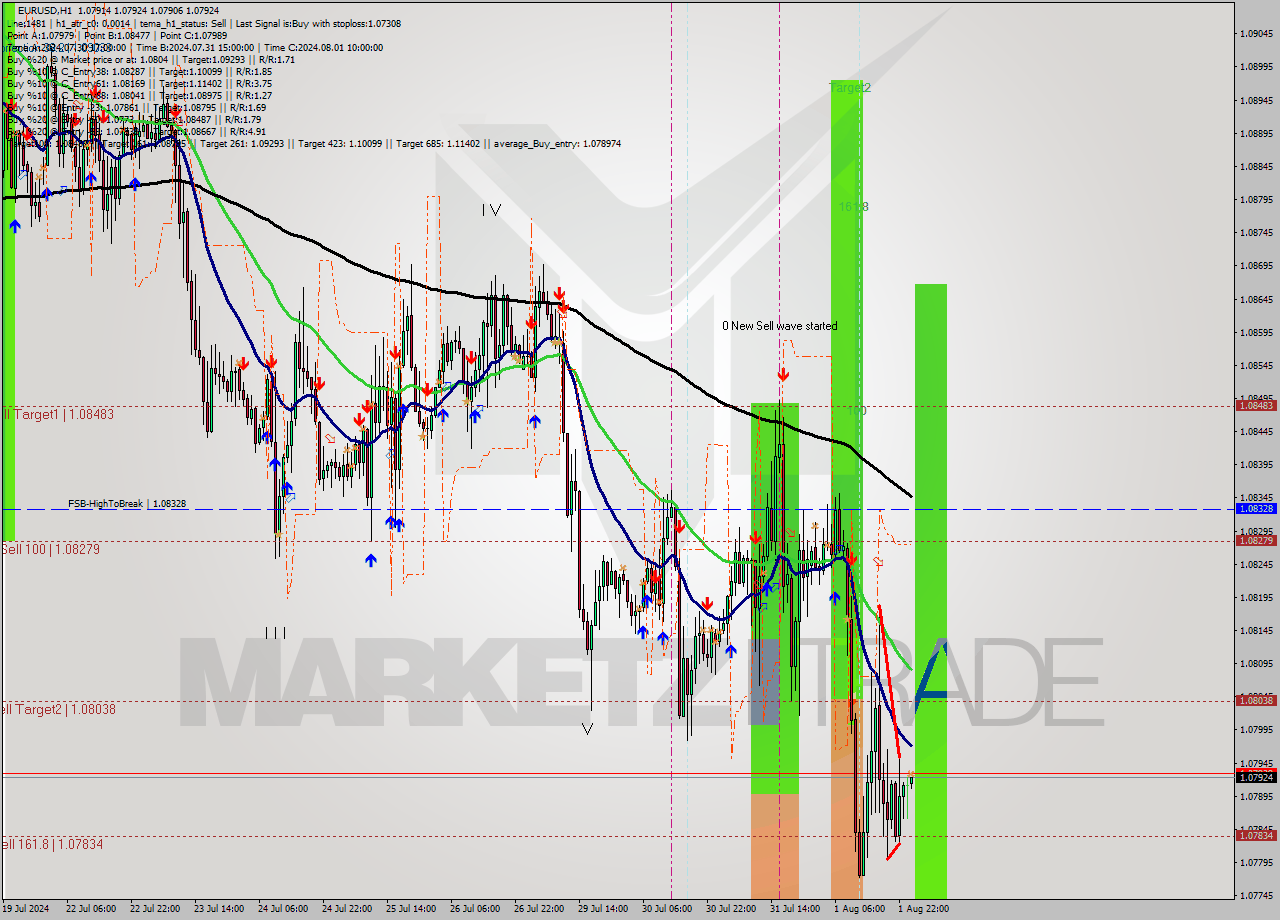Click the 1.08995 price axis label
1280x920 pixels.
coord(1256,67)
